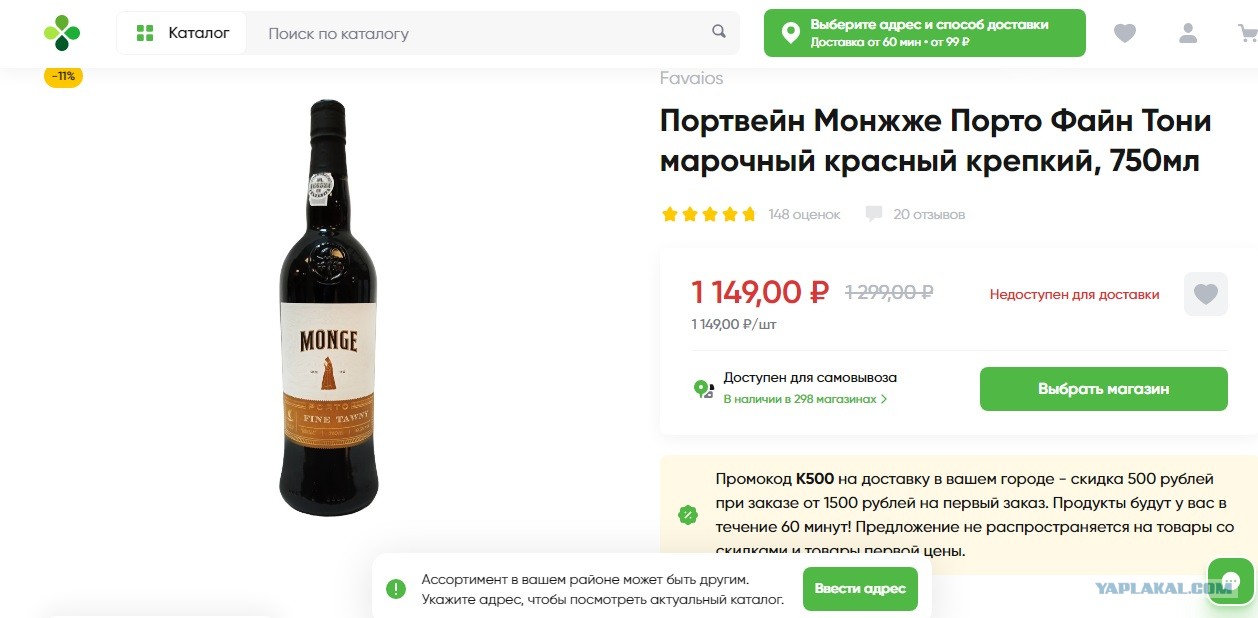Viewport: 1258px width, 618px height.
Task: Click the Ввести адрес button
Action: (860, 588)
